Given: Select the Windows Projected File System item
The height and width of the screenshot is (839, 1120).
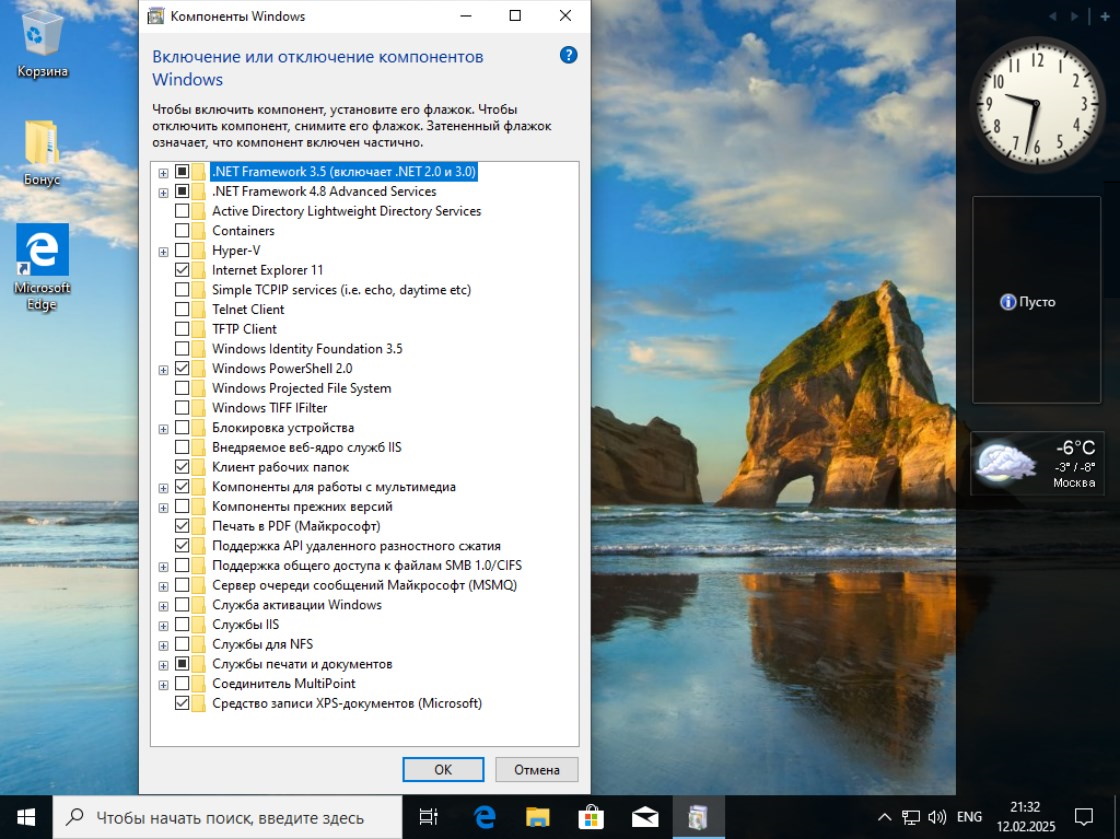Looking at the screenshot, I should click(x=301, y=388).
